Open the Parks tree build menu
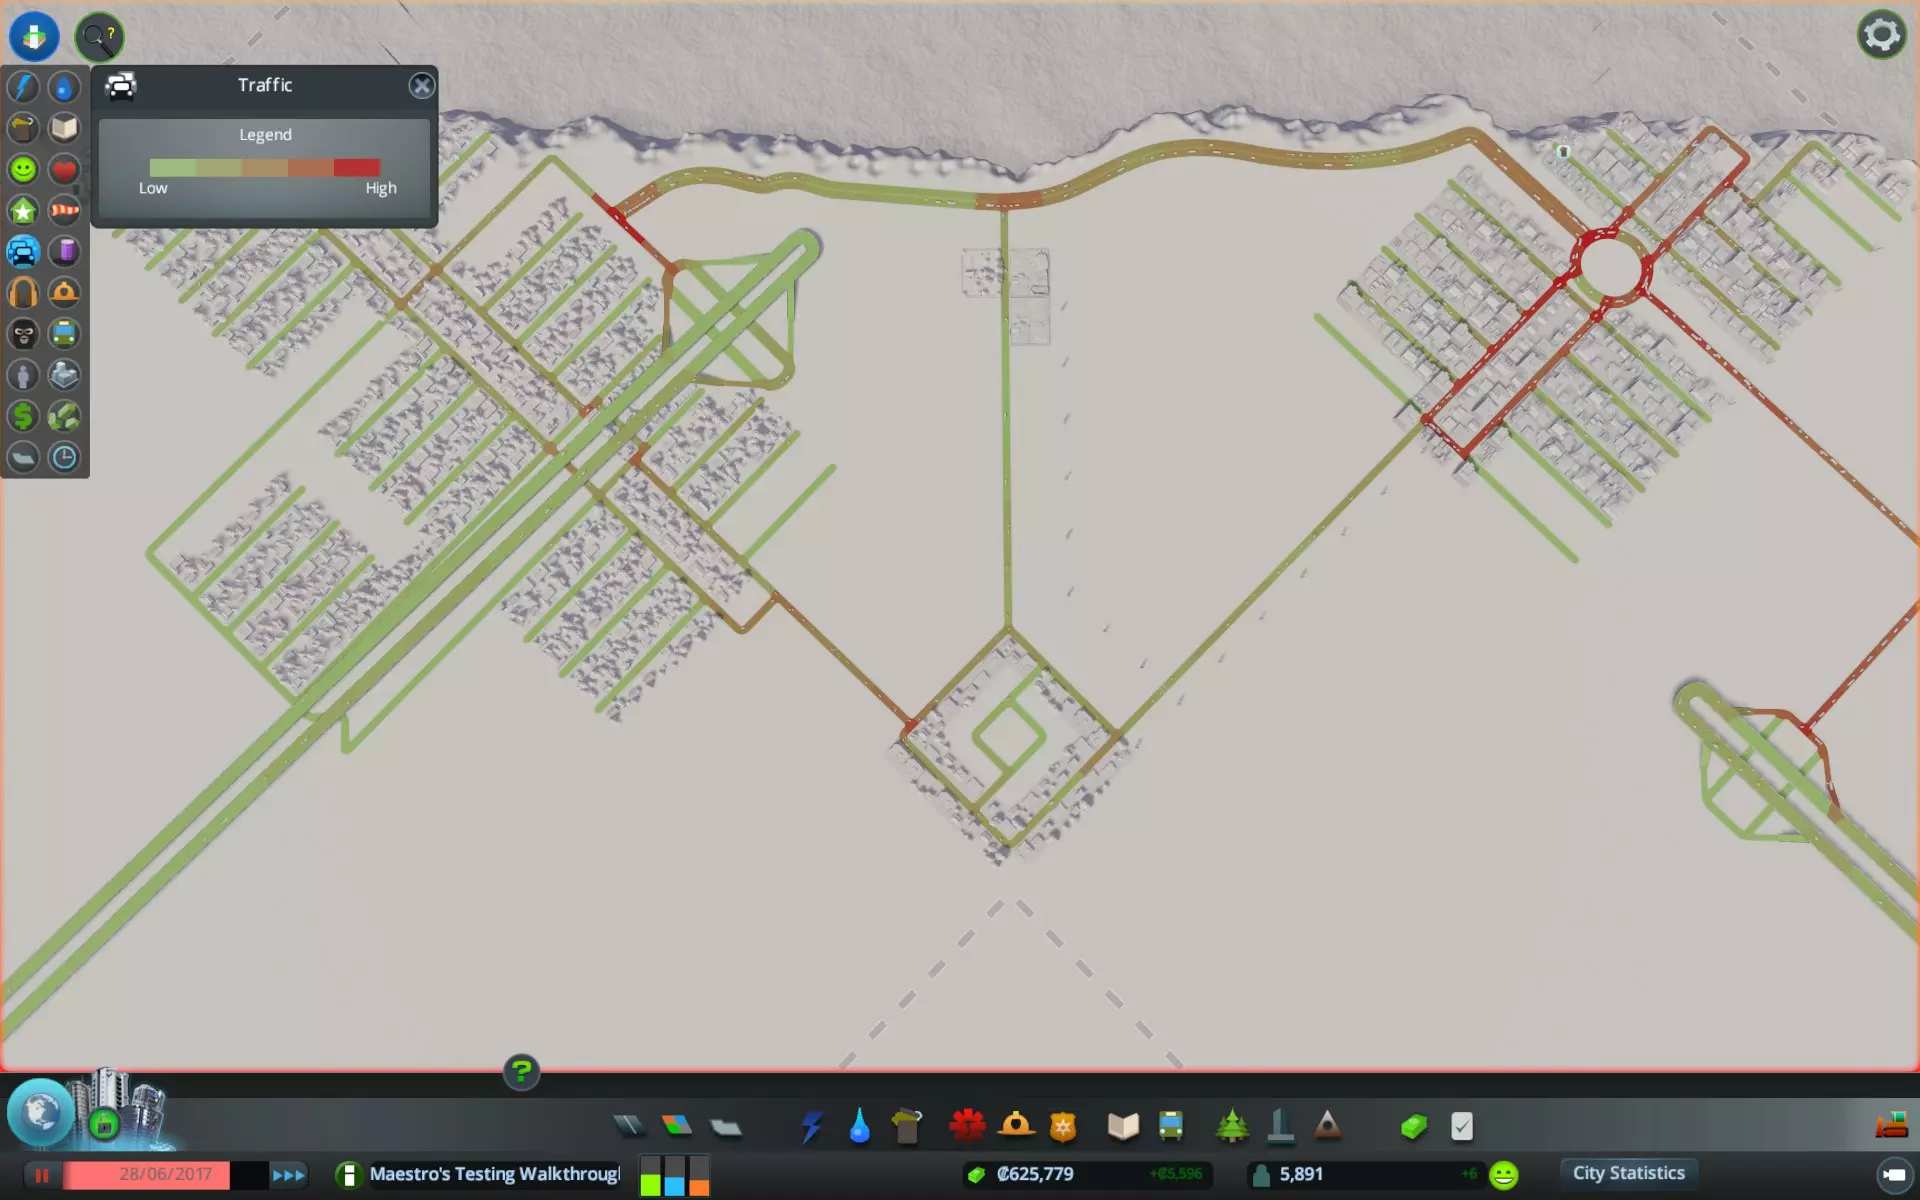Viewport: 1920px width, 1200px height. 1232,1126
